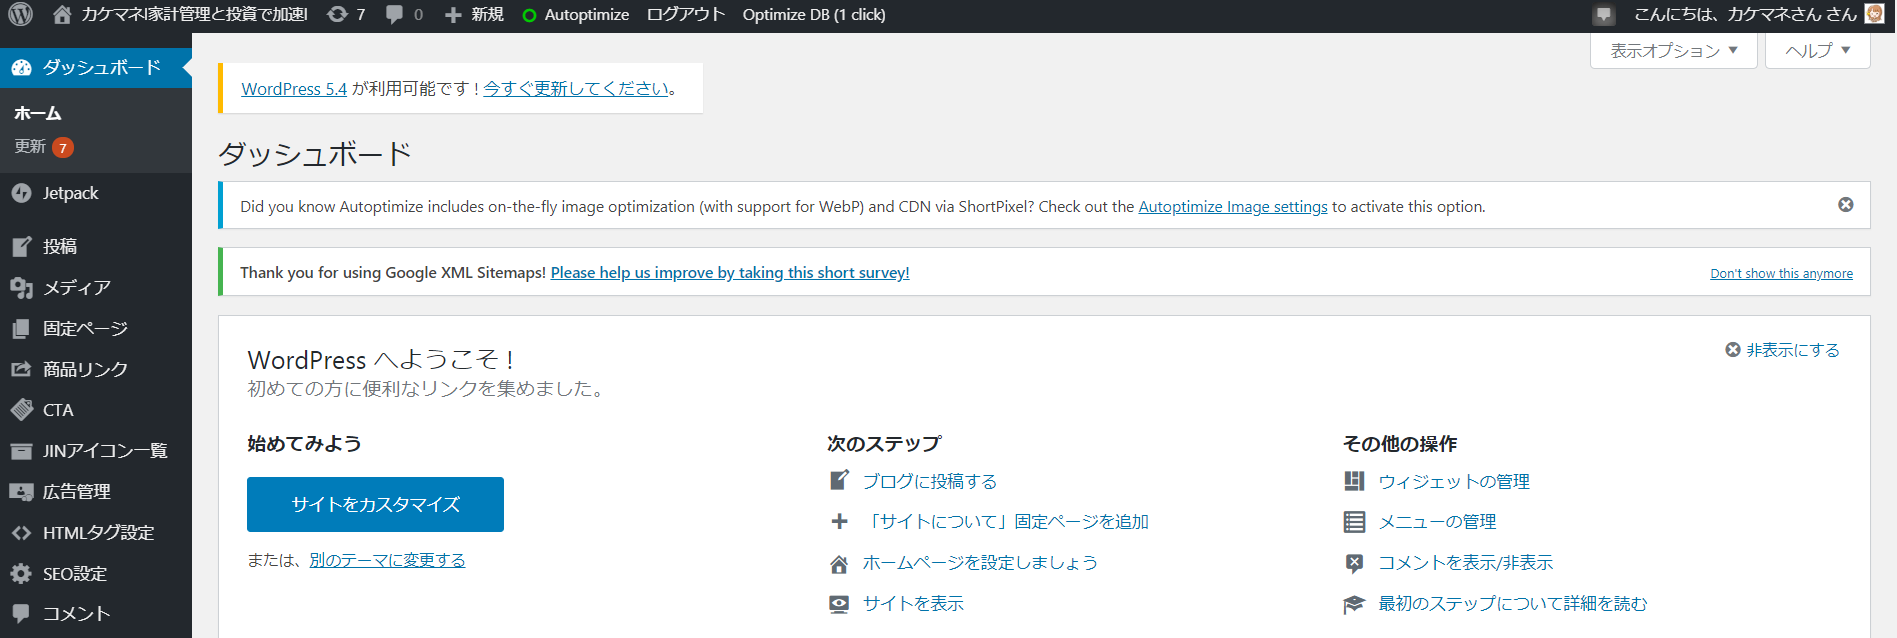The width and height of the screenshot is (1897, 638).
Task: Click the green Autoptimize status circle
Action: point(529,15)
